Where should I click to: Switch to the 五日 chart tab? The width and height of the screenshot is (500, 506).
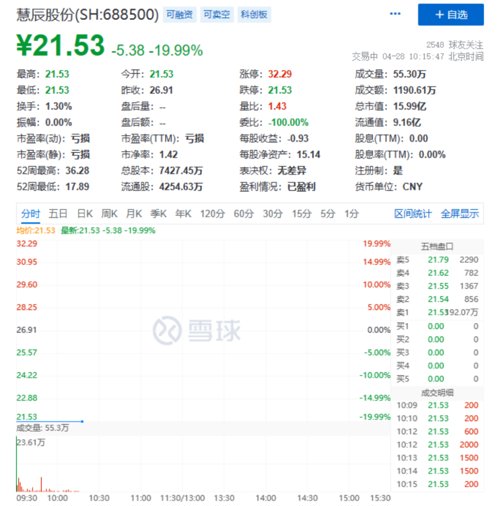point(58,214)
